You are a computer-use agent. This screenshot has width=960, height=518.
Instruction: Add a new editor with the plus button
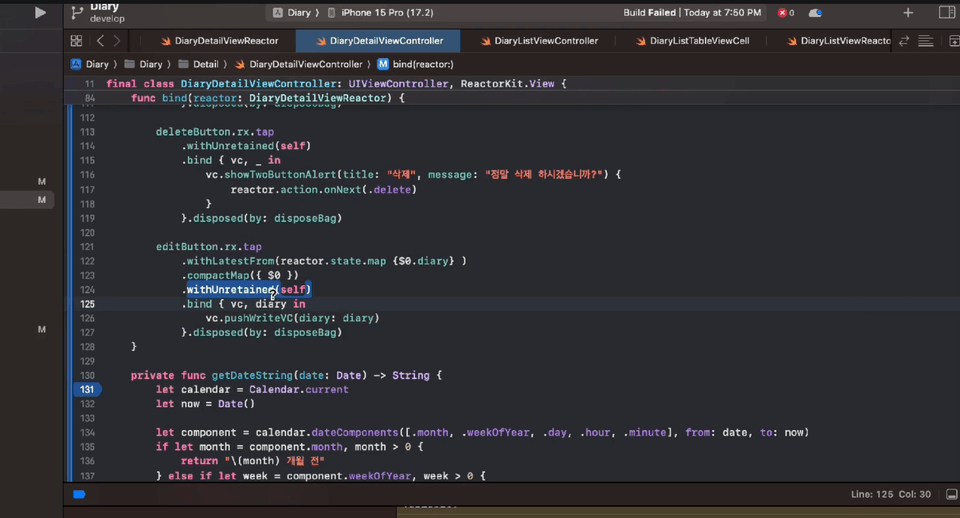[908, 12]
